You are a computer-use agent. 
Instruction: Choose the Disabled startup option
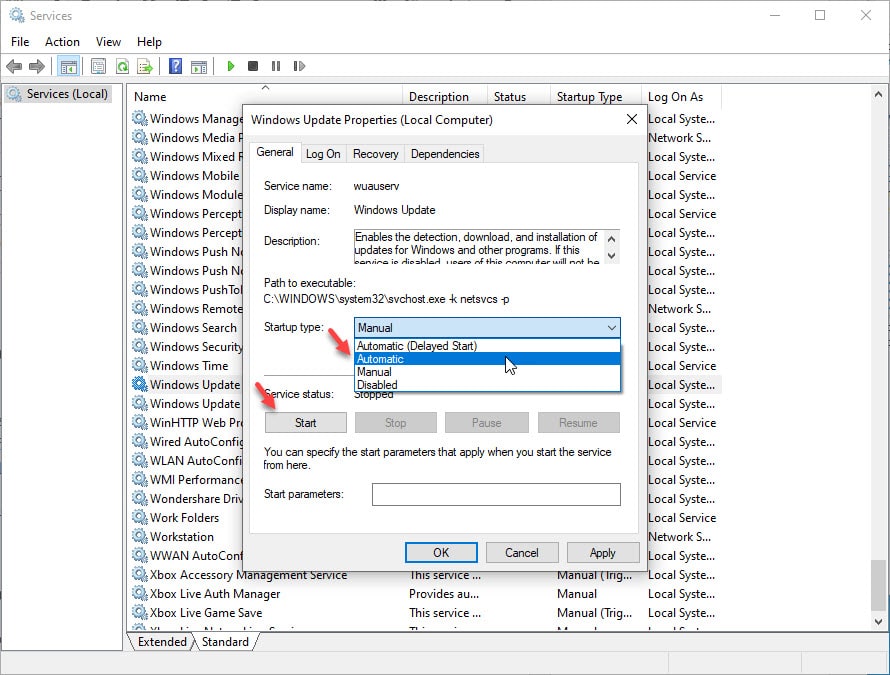[x=487, y=385]
